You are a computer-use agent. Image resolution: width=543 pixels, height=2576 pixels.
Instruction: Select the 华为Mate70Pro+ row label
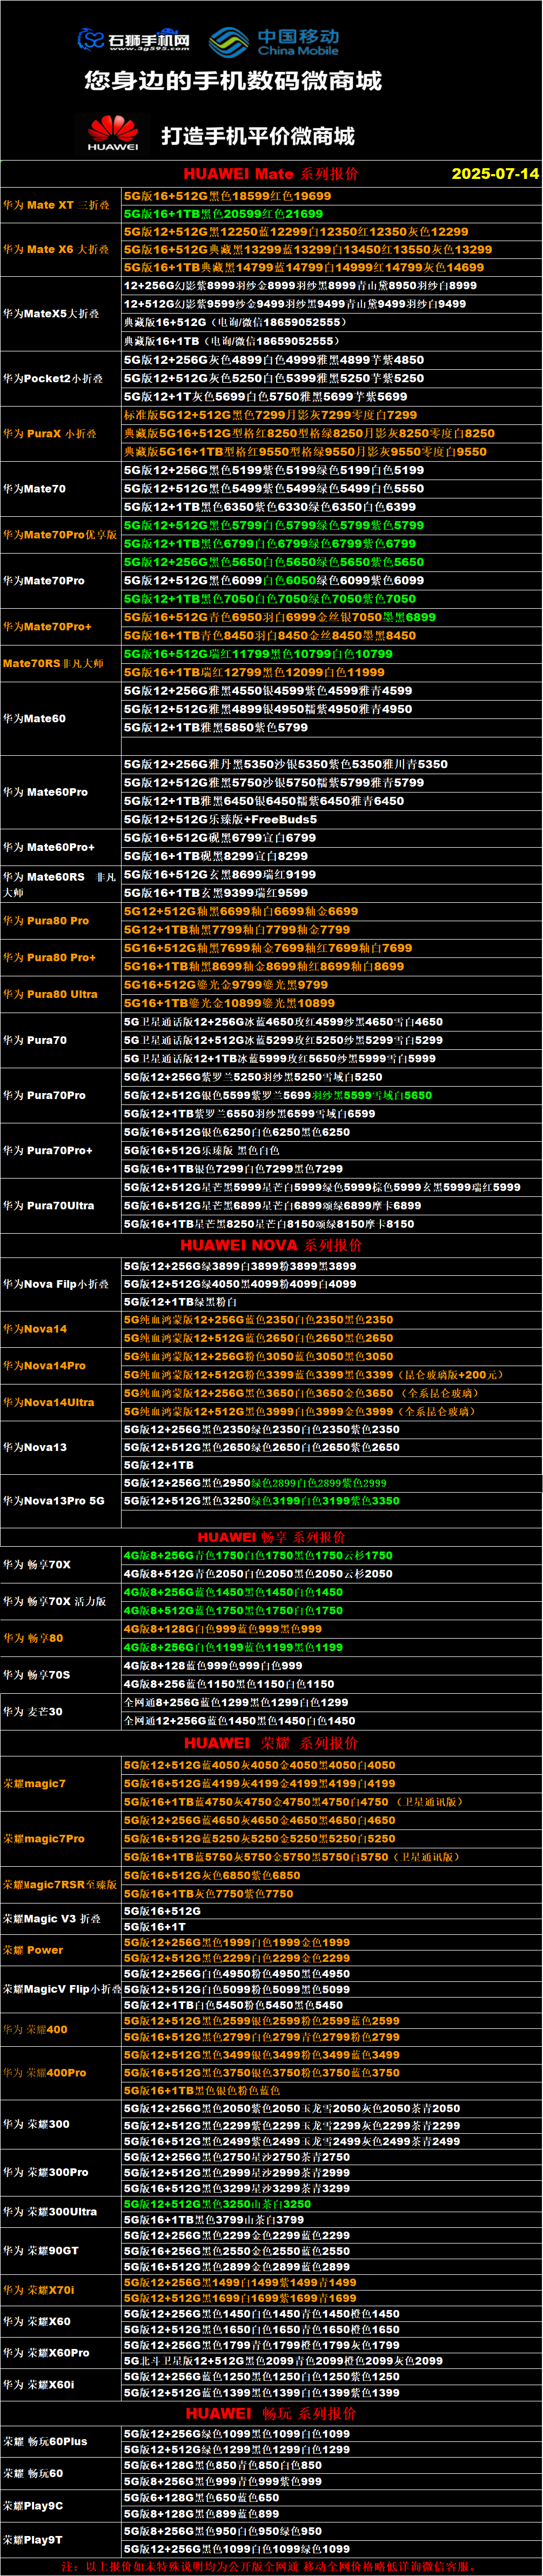click(47, 627)
